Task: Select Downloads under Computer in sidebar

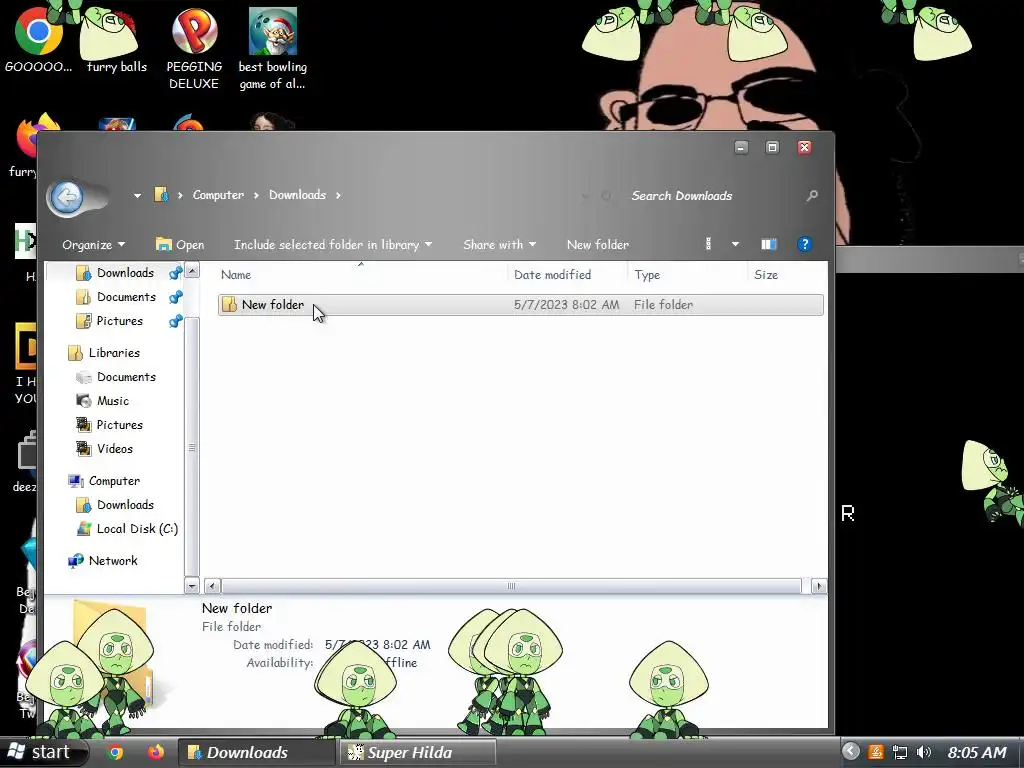Action: (x=125, y=505)
